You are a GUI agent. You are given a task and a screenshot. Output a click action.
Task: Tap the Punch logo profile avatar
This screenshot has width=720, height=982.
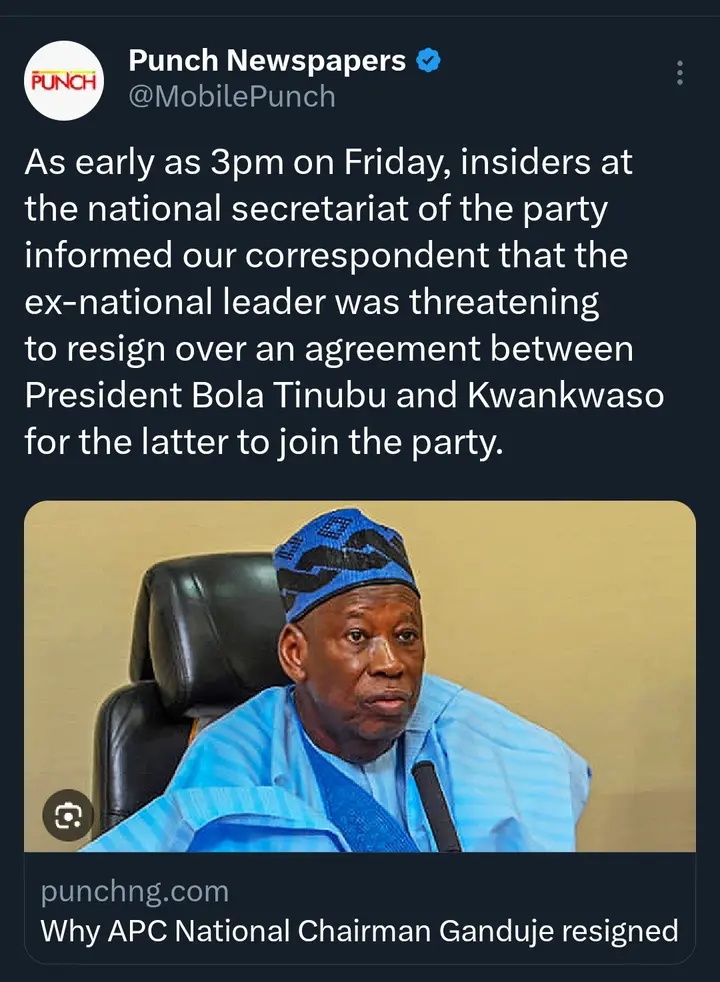(x=62, y=82)
